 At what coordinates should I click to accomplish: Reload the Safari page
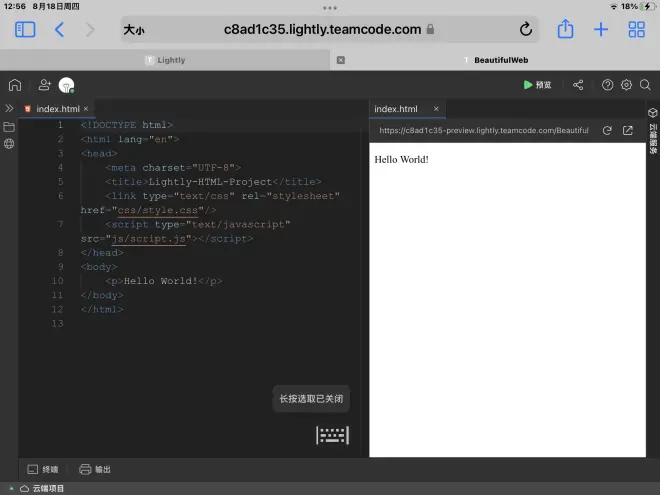point(526,29)
